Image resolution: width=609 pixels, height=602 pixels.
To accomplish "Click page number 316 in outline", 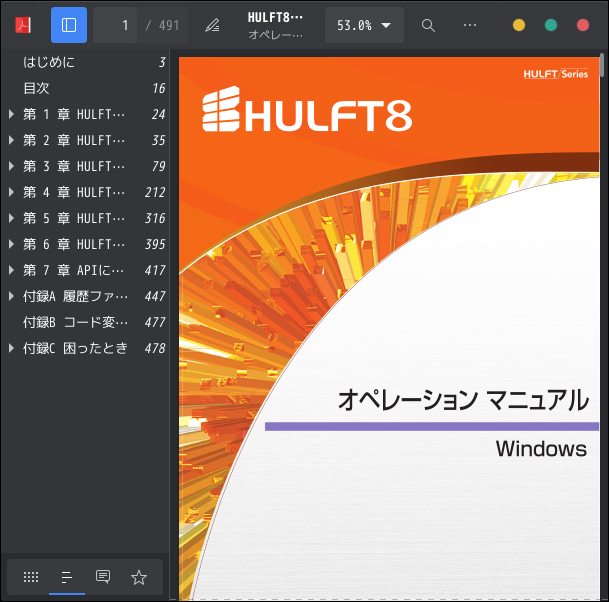I will click(155, 218).
